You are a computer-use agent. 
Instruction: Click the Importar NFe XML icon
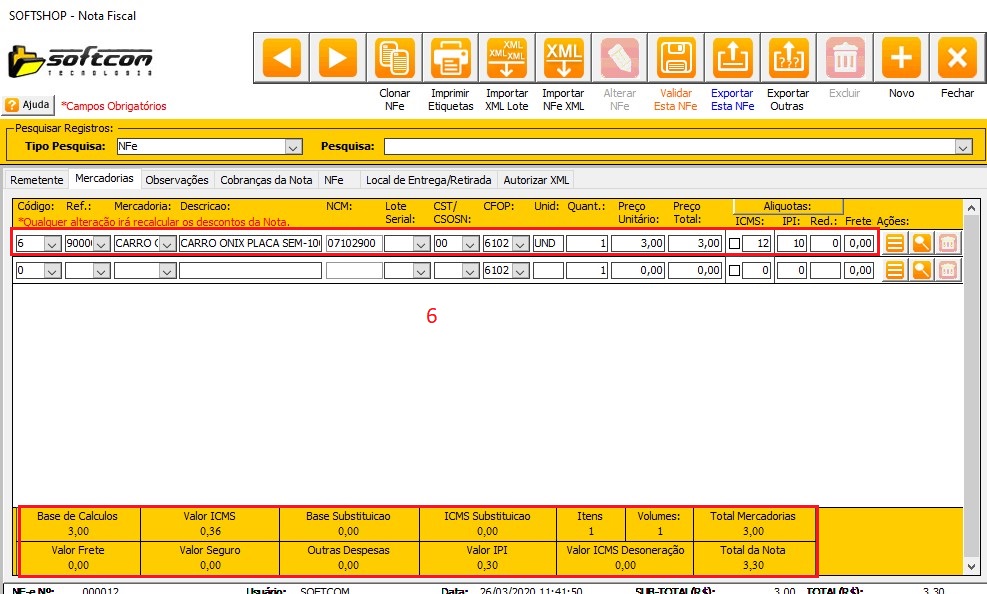click(563, 58)
